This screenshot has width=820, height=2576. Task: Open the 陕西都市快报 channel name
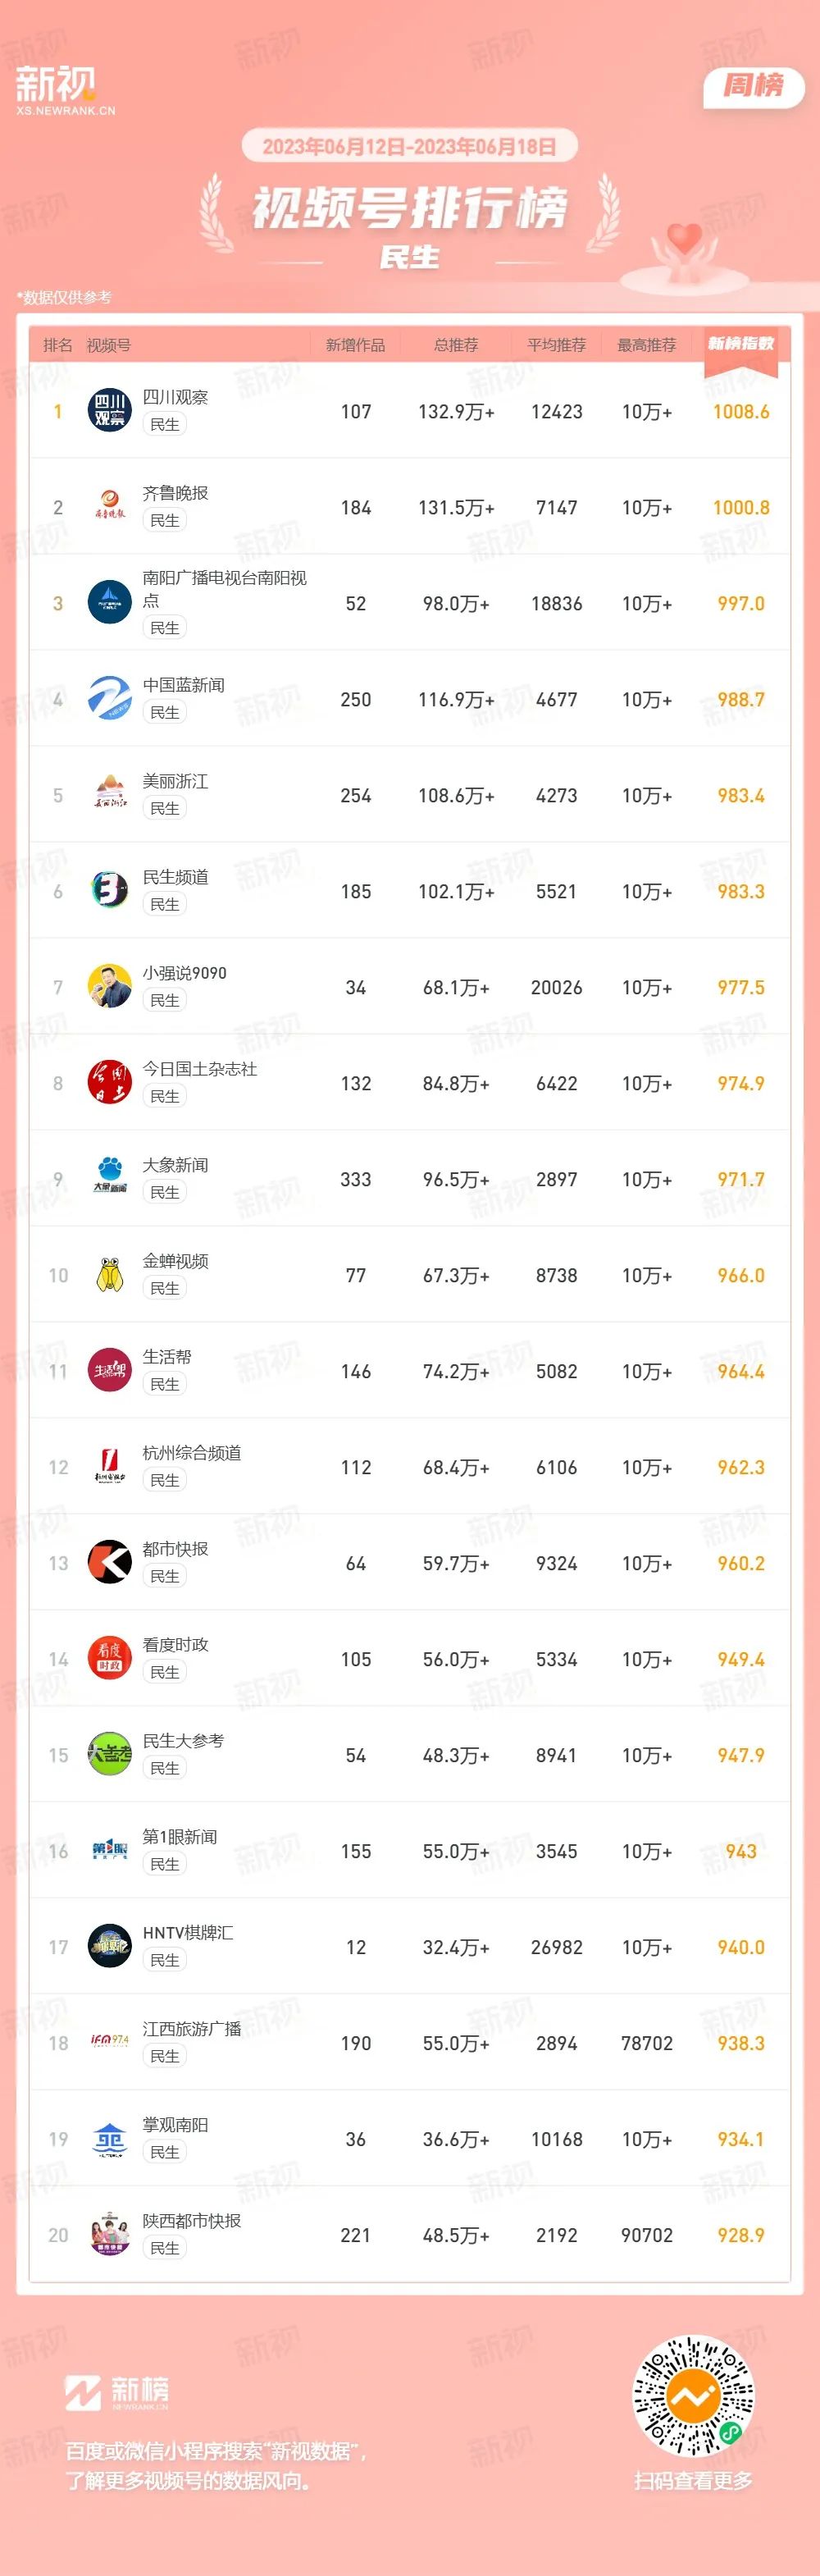coord(192,2221)
